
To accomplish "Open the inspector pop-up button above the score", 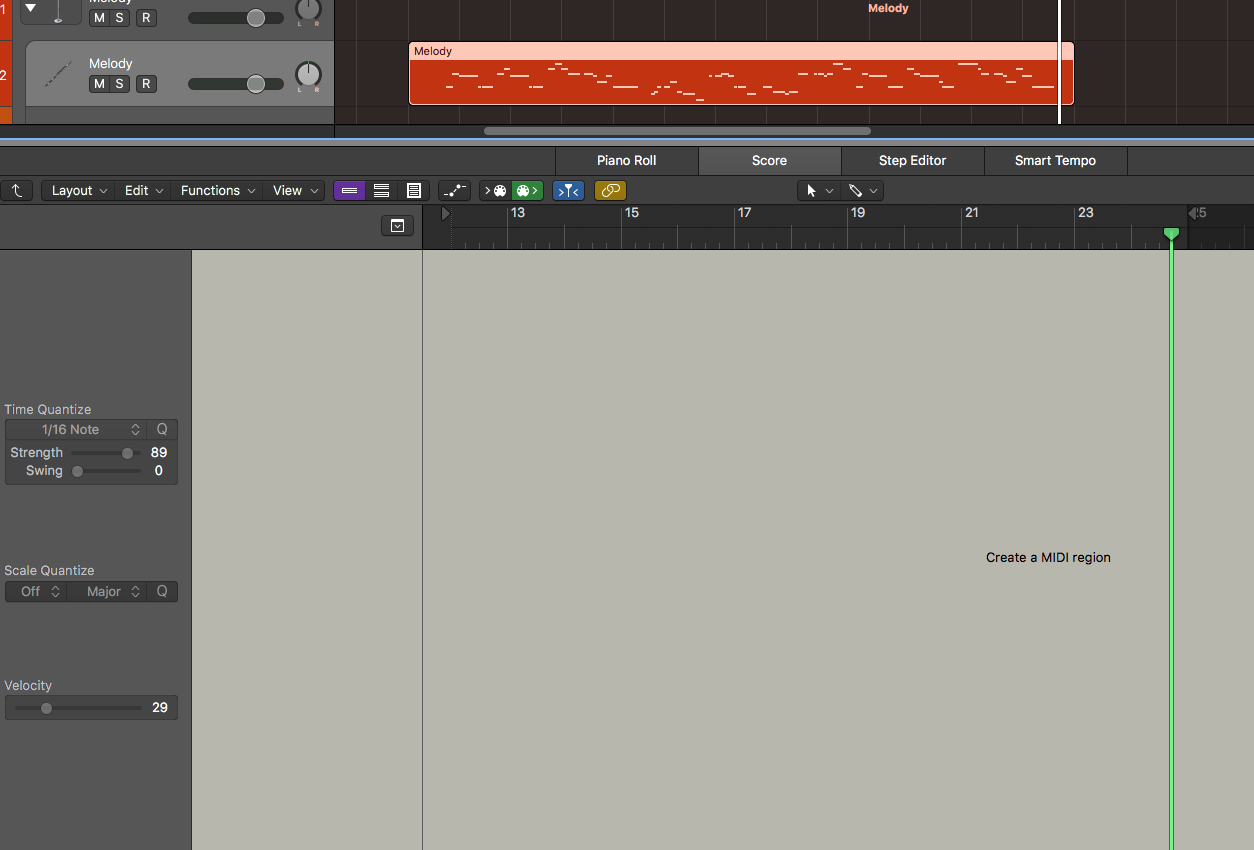I will [397, 226].
